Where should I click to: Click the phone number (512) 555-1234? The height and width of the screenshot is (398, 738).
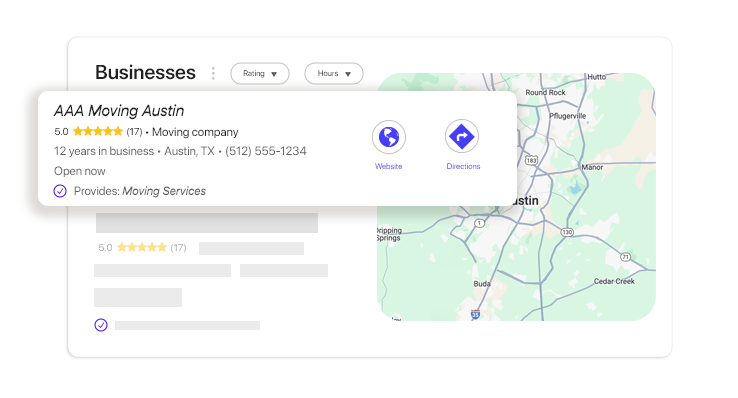click(266, 151)
